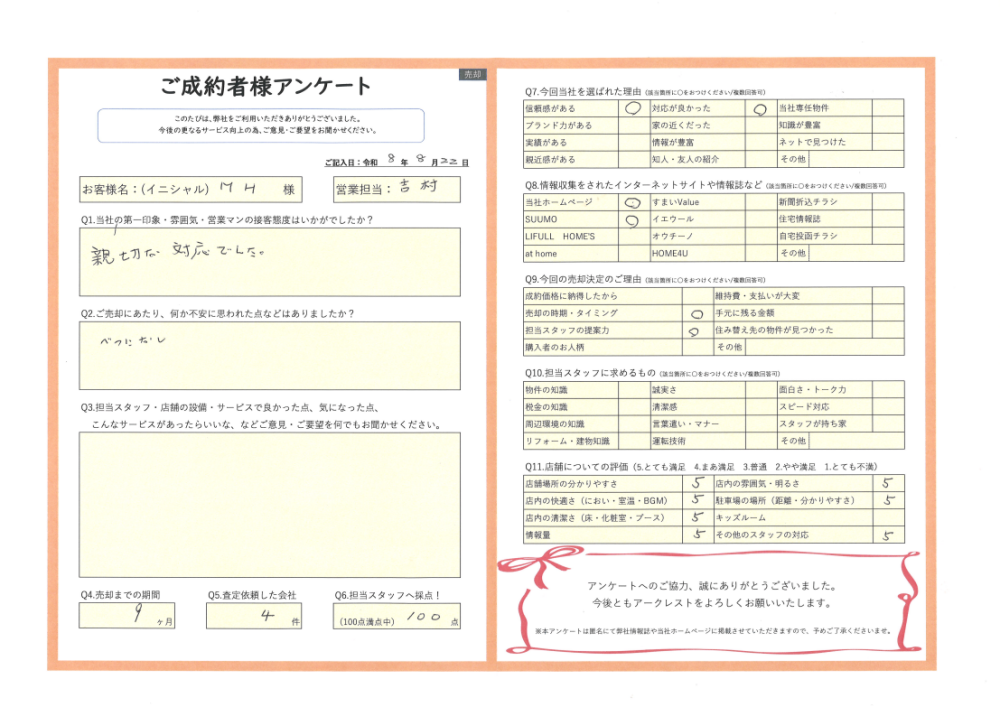Viewport: 1000px width, 707px height.
Task: Click the 知人・友人の紹介 cell
Action: tap(698, 159)
